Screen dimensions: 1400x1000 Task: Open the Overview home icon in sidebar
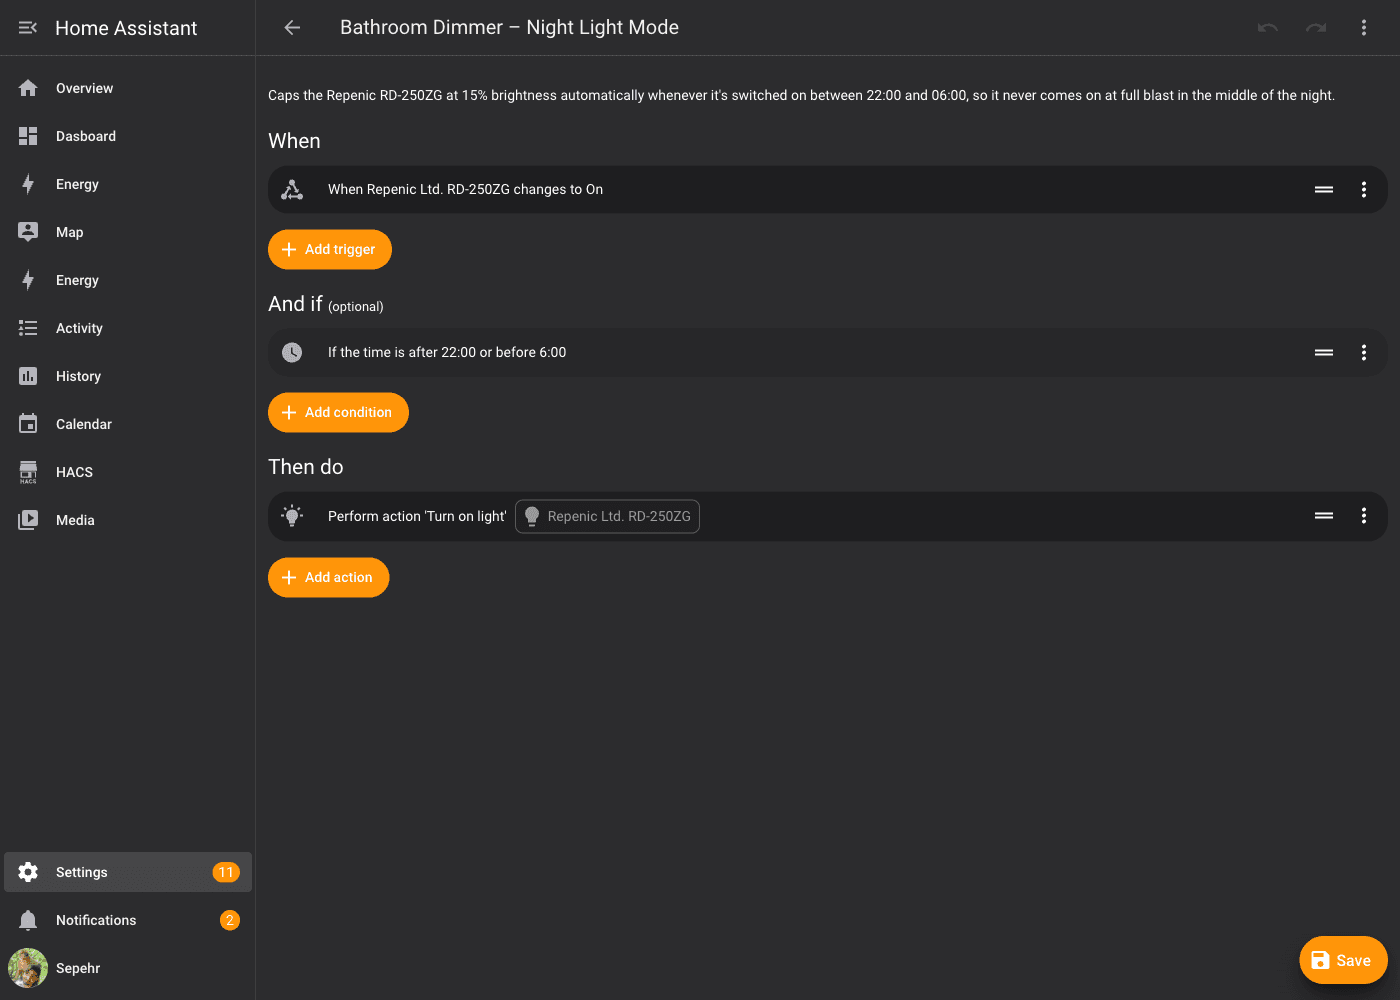tap(28, 88)
